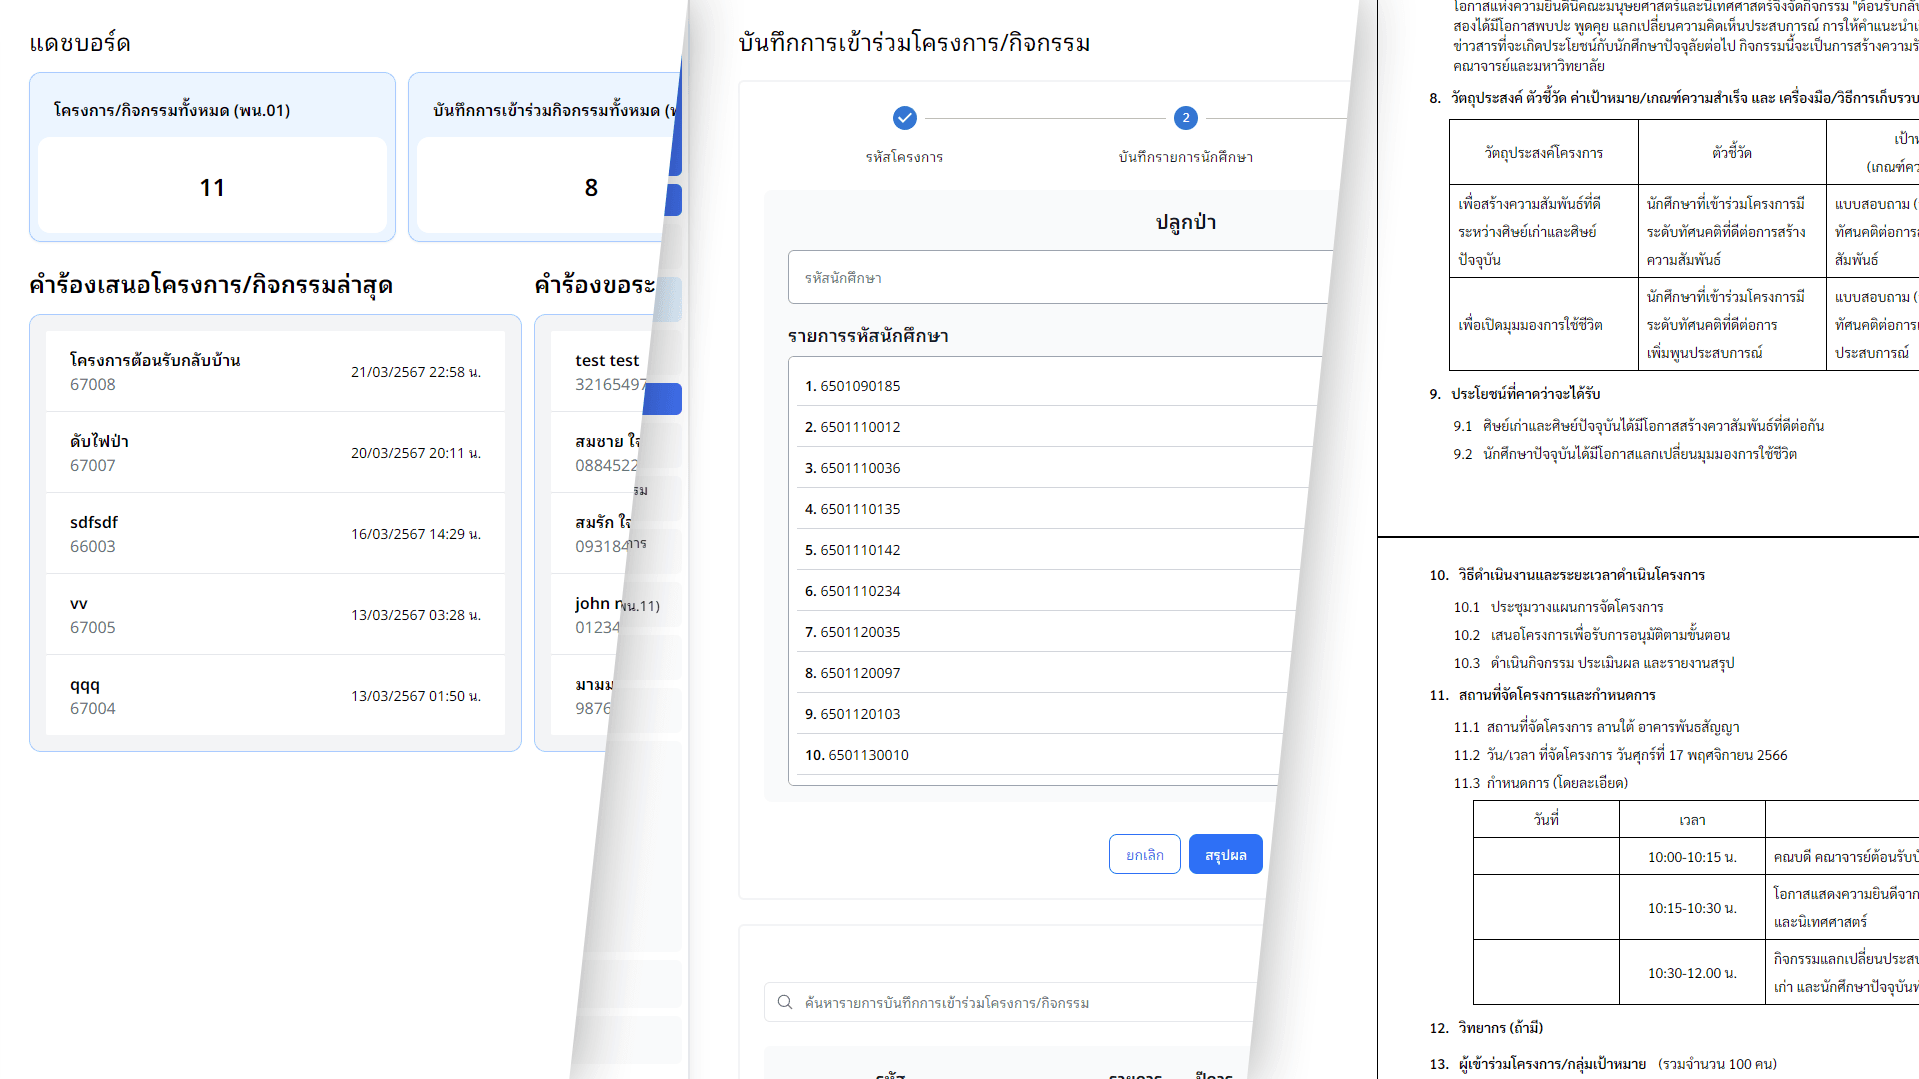This screenshot has width=1919, height=1079.
Task: Select the sdfsdf 66003 request row
Action: [275, 534]
